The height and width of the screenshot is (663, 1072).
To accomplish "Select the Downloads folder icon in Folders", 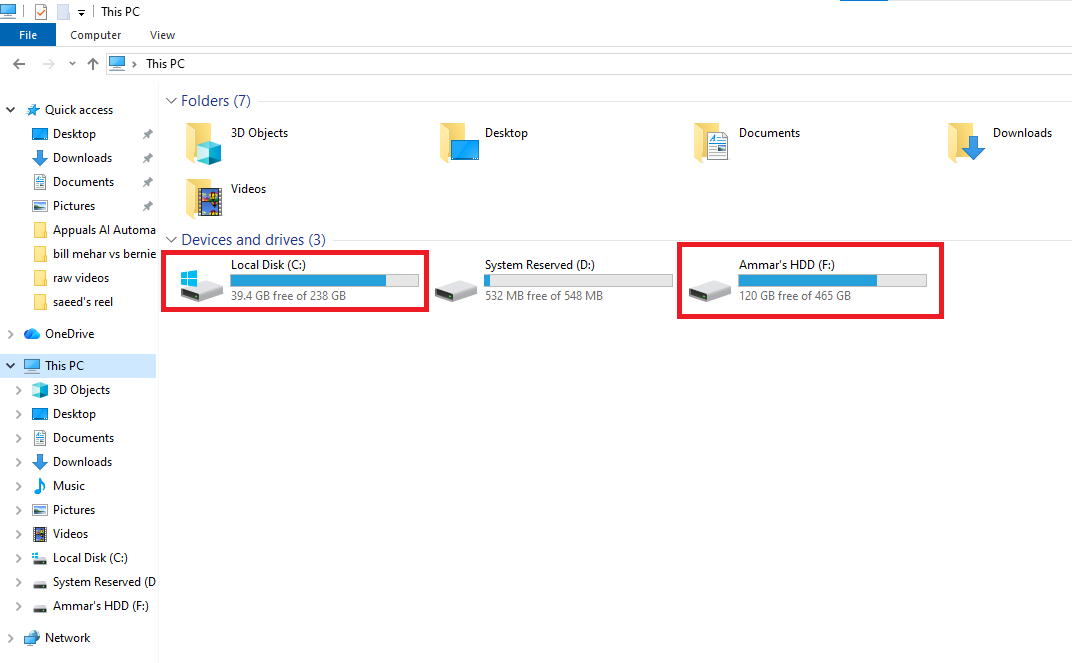I will 966,142.
